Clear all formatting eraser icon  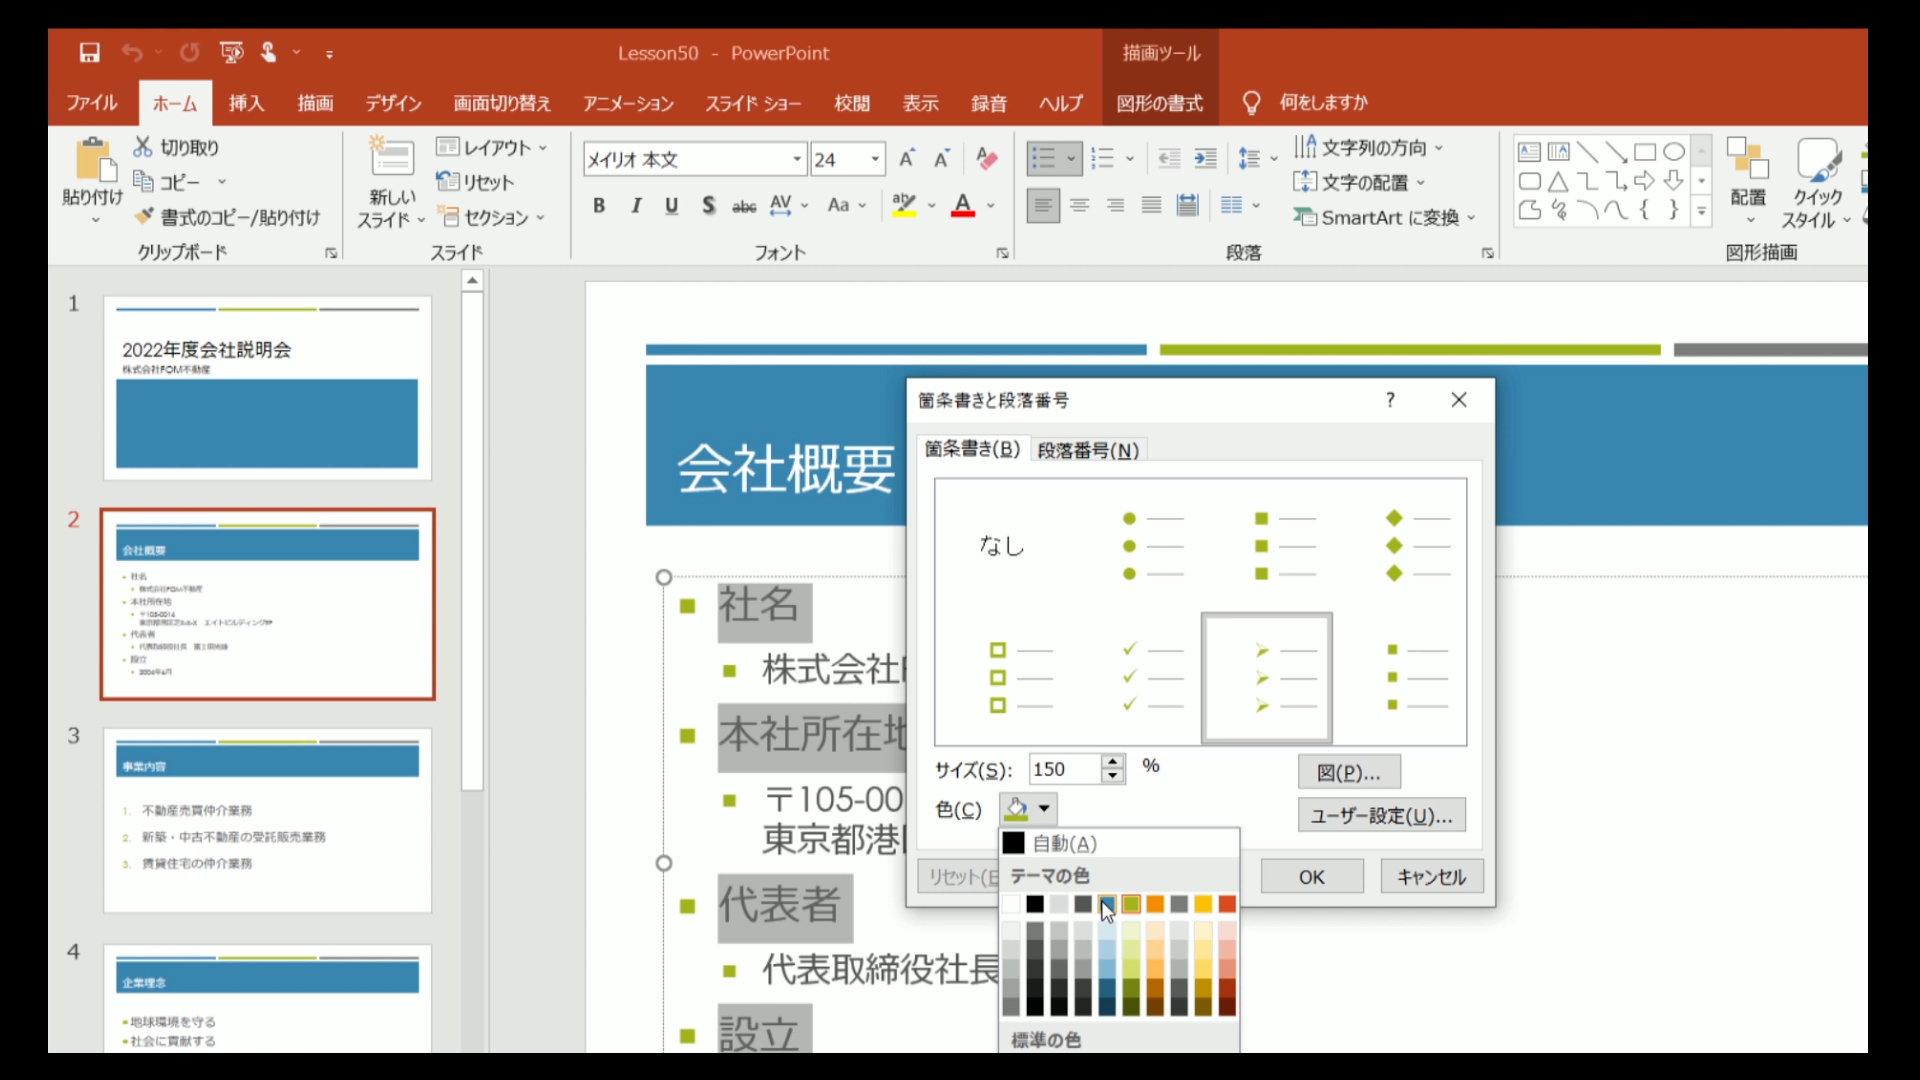(987, 158)
